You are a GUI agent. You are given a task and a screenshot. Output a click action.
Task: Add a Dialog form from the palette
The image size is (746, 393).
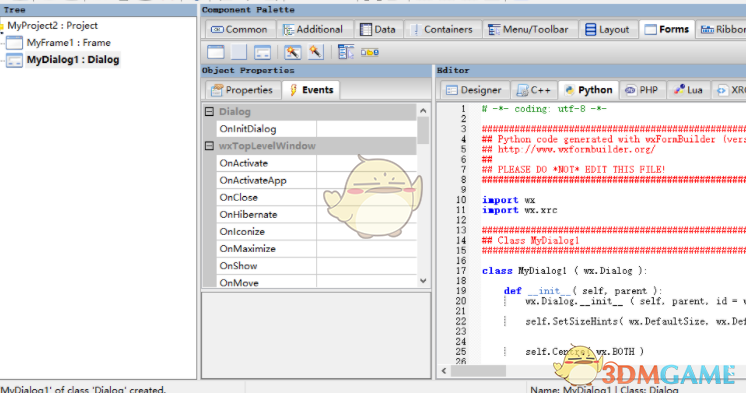262,52
